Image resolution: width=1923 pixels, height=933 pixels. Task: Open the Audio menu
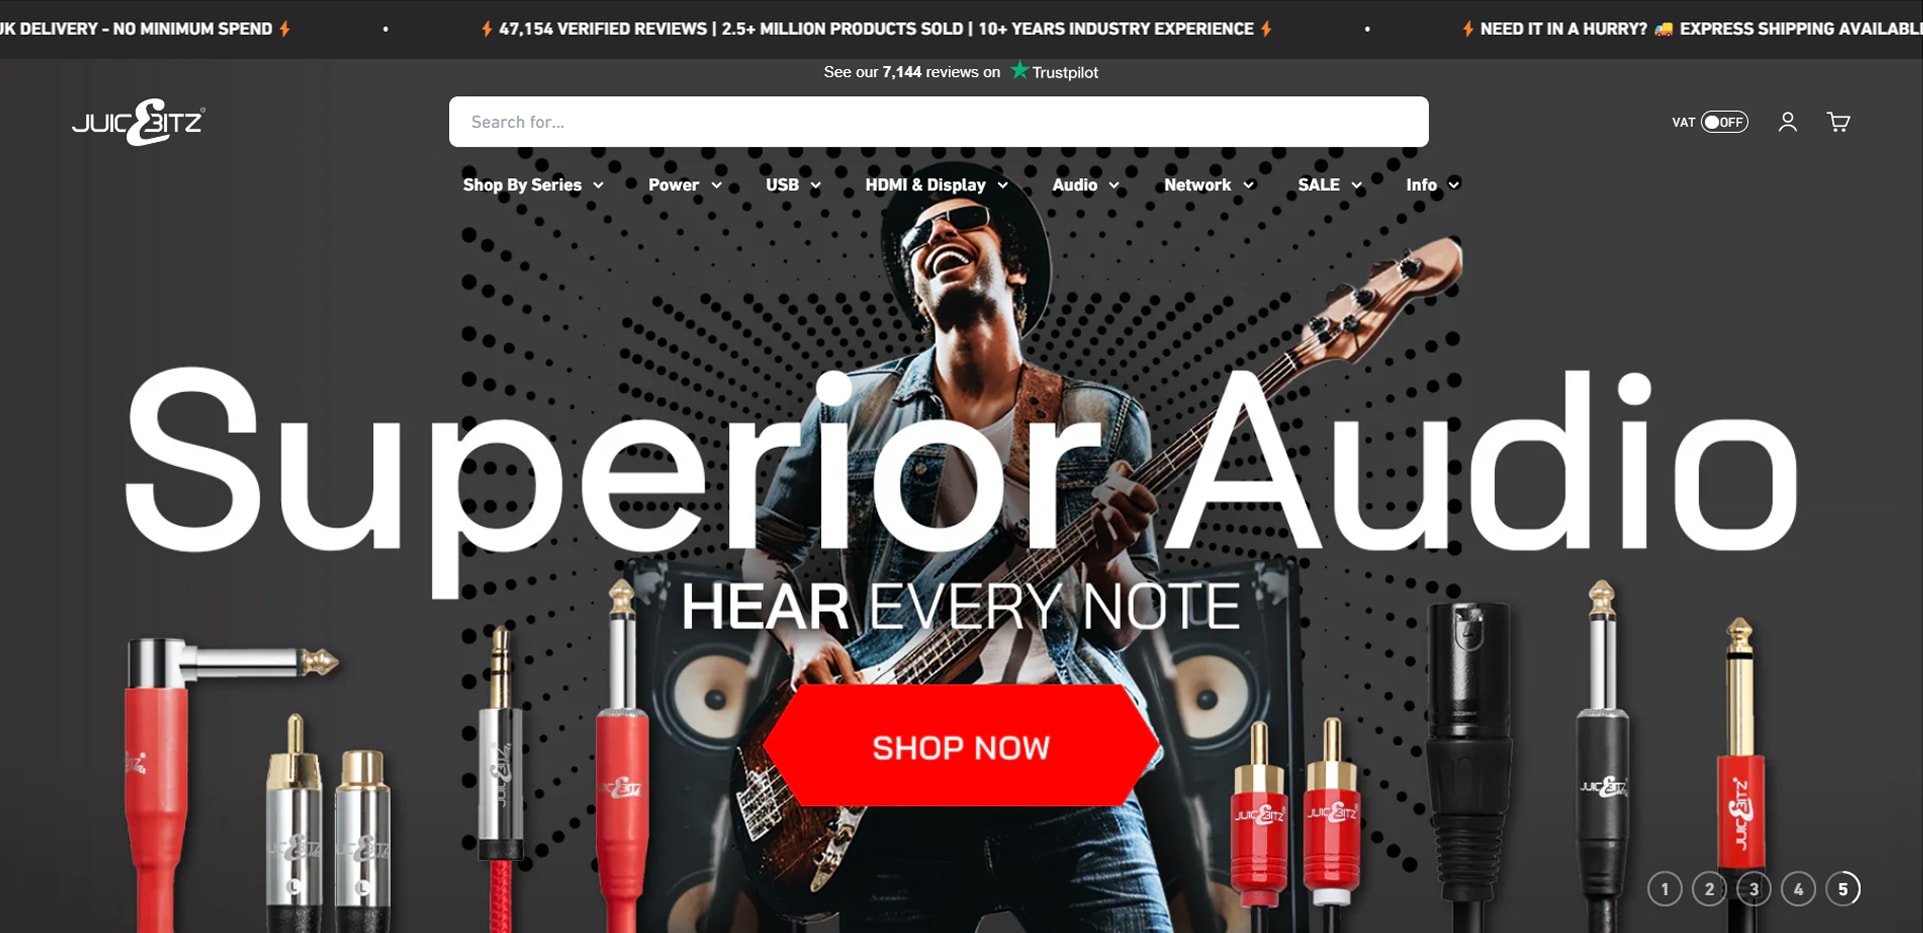point(1085,185)
